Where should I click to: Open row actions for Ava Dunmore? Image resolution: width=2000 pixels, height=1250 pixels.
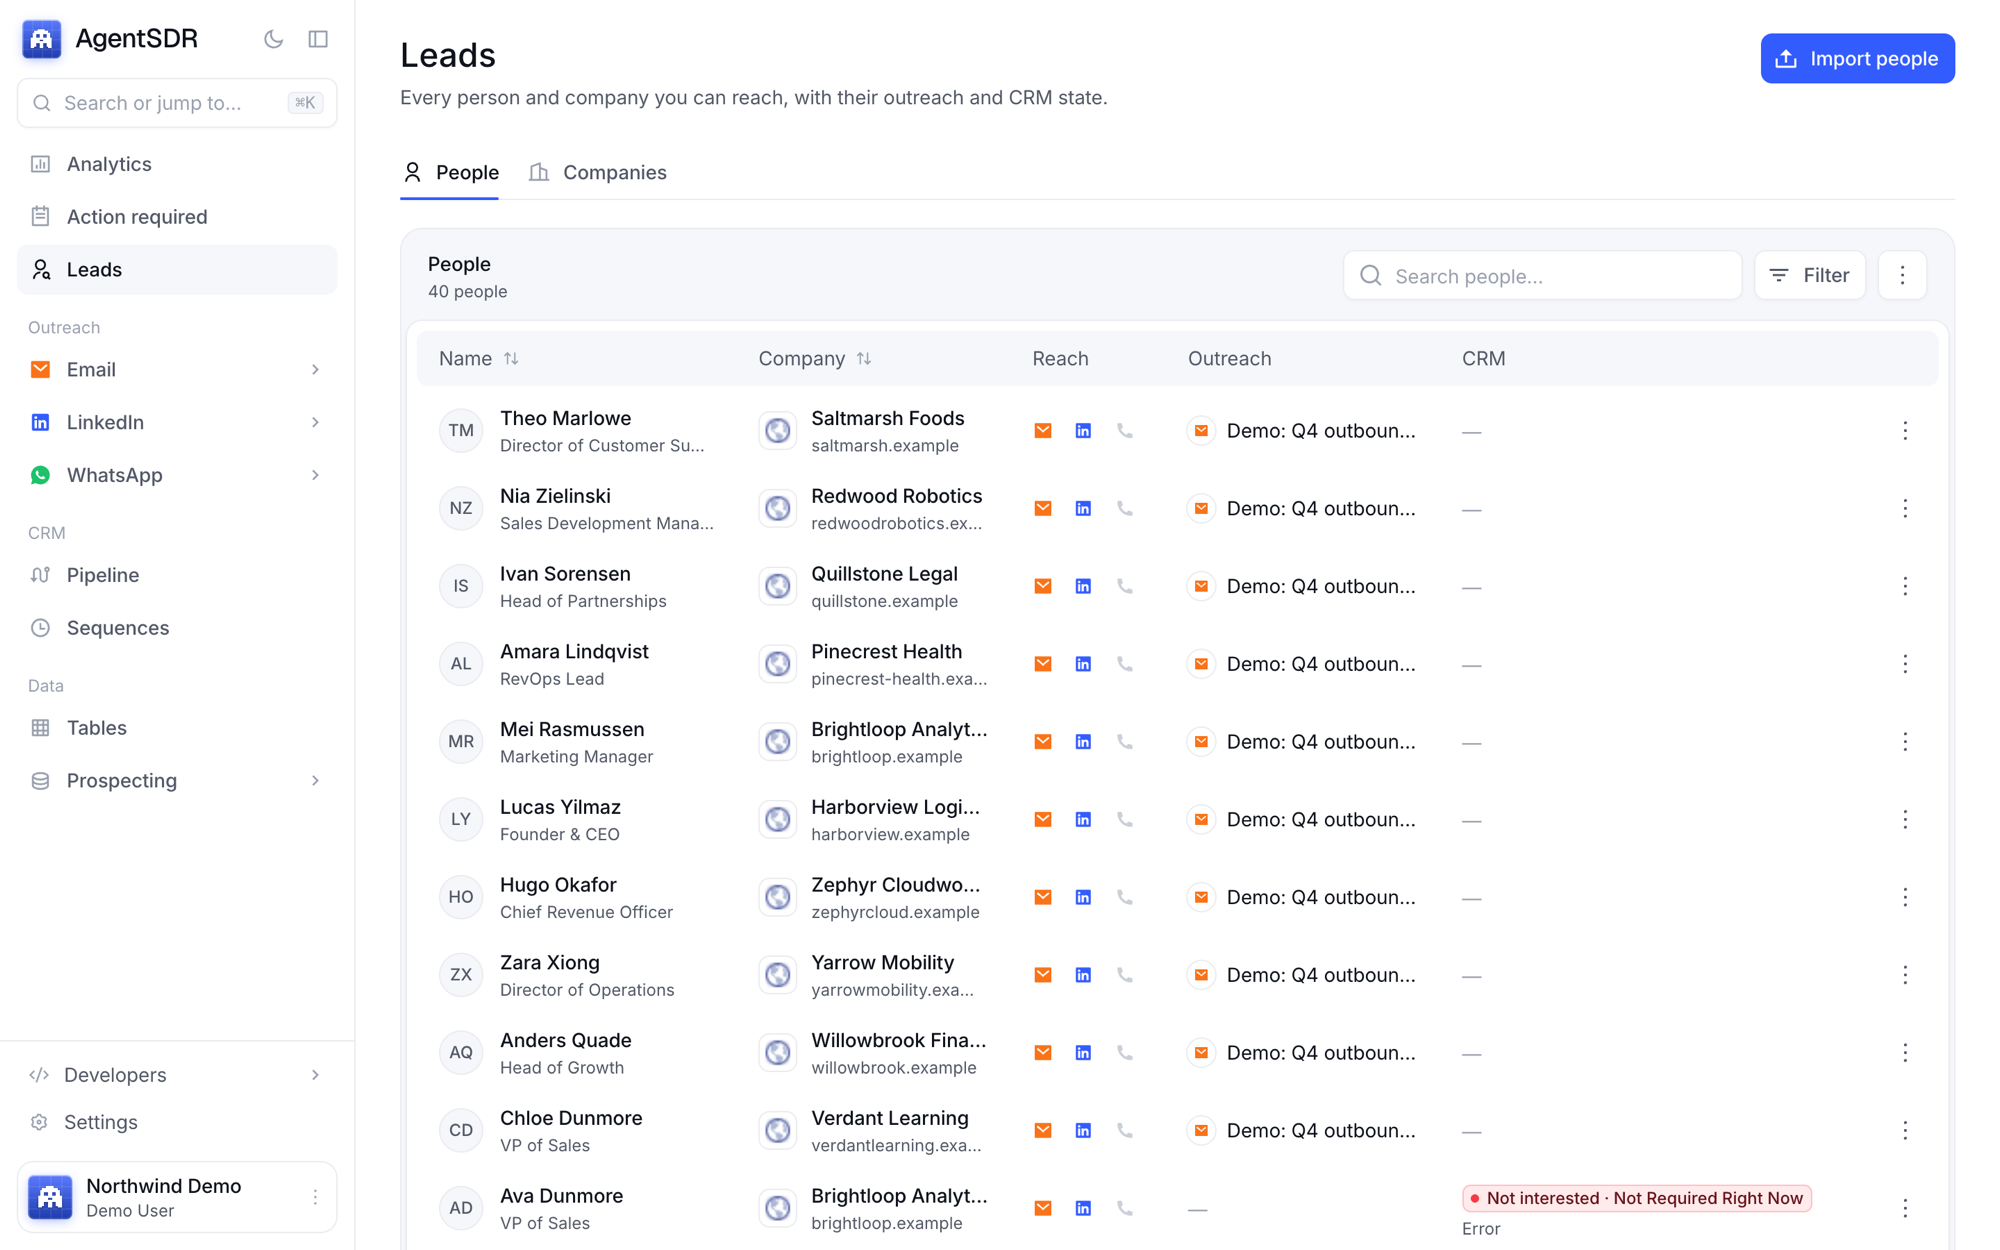click(1905, 1209)
